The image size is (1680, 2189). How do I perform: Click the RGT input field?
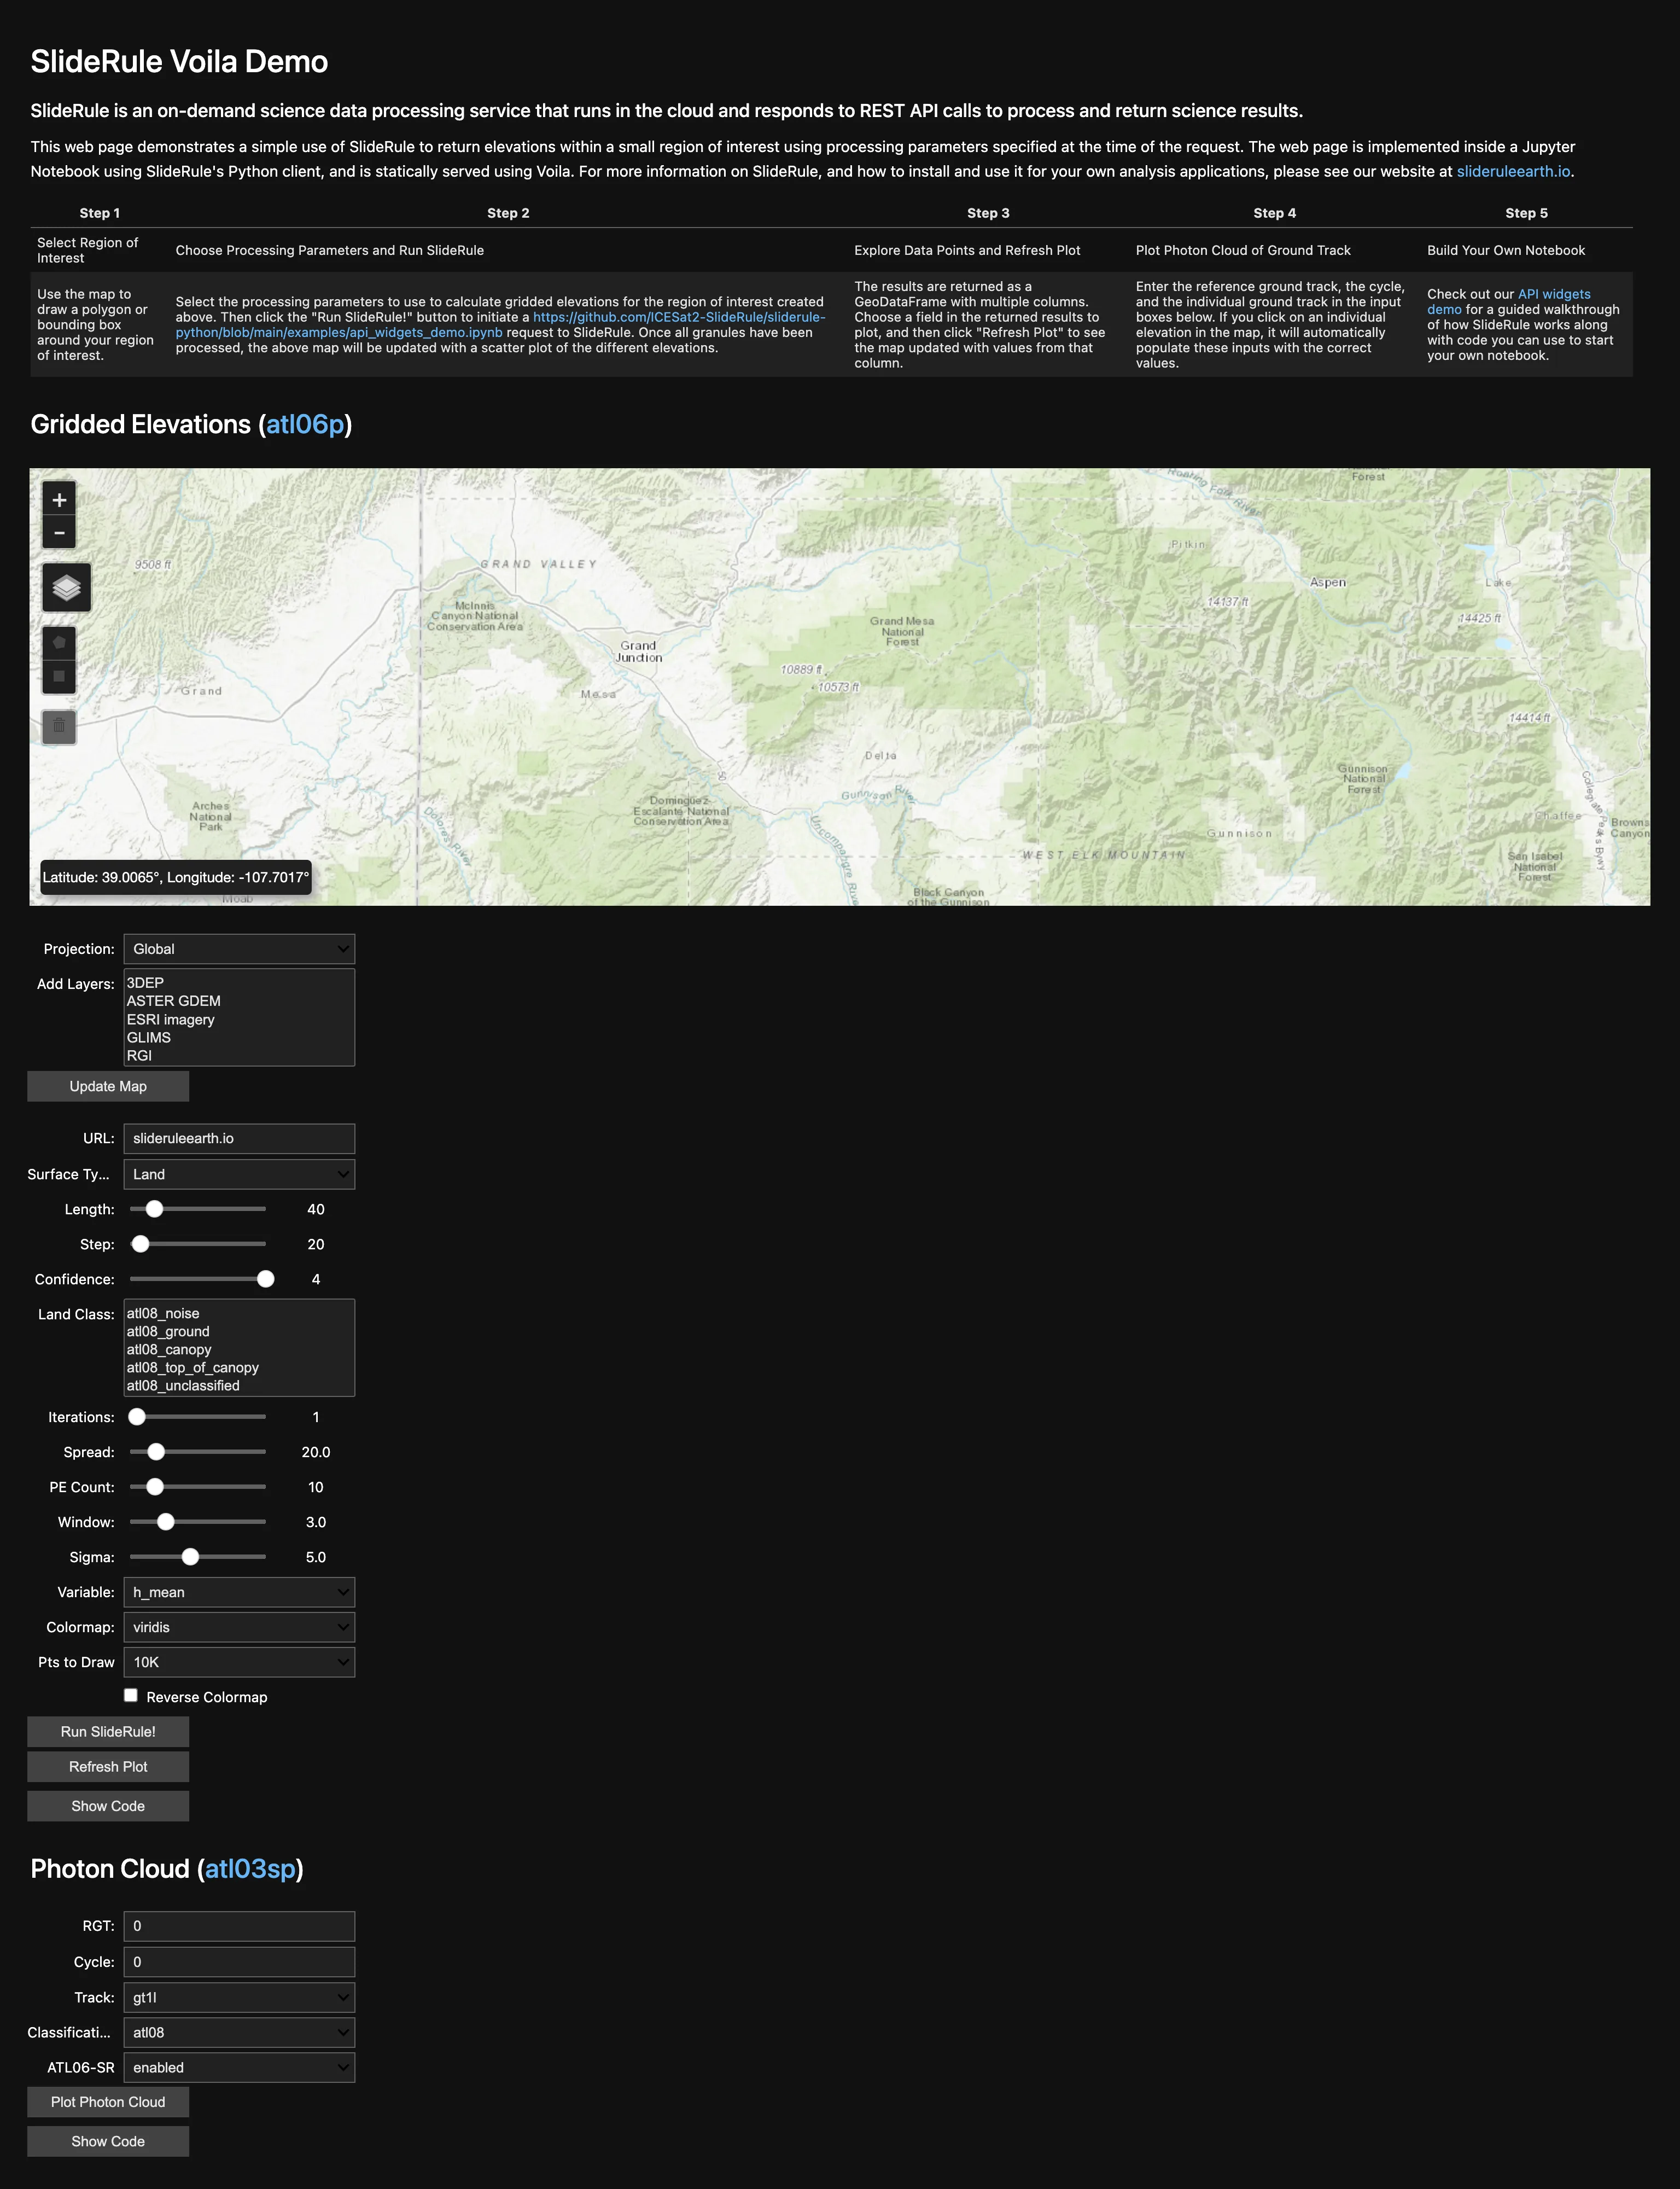239,1926
